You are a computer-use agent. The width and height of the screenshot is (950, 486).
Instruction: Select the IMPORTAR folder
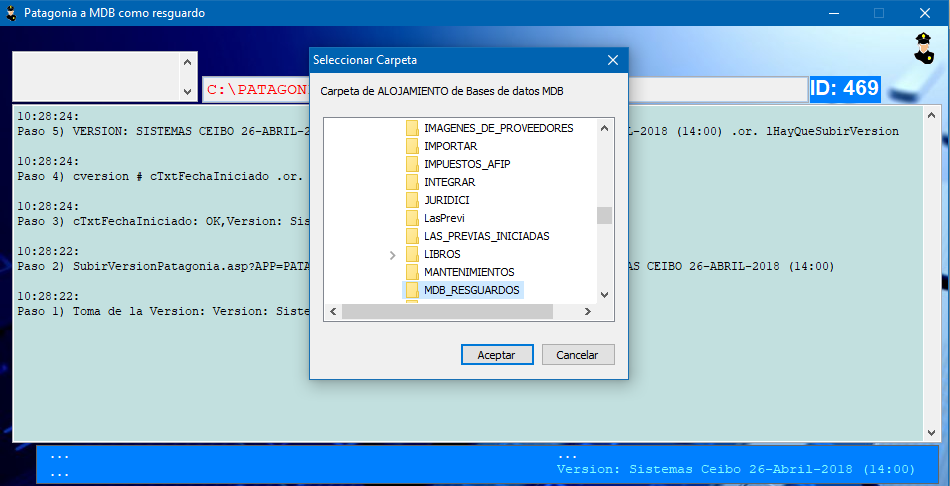[x=450, y=147]
